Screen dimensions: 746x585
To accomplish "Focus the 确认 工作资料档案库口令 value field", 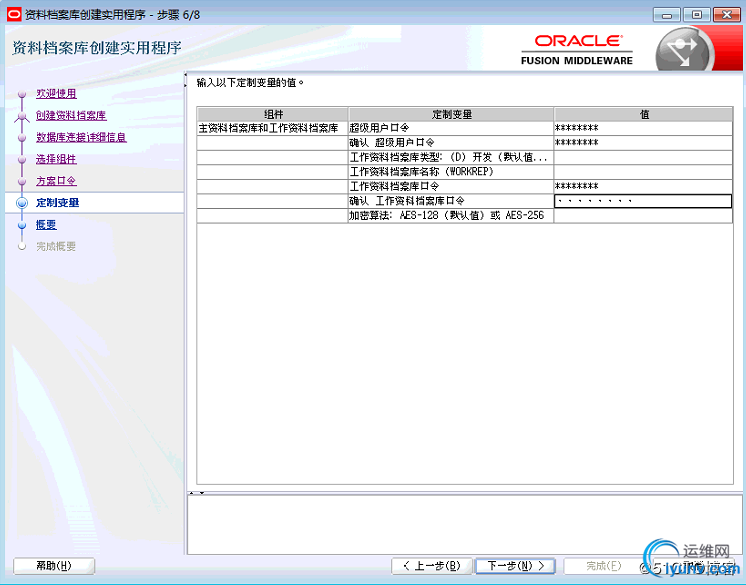I will pos(643,201).
